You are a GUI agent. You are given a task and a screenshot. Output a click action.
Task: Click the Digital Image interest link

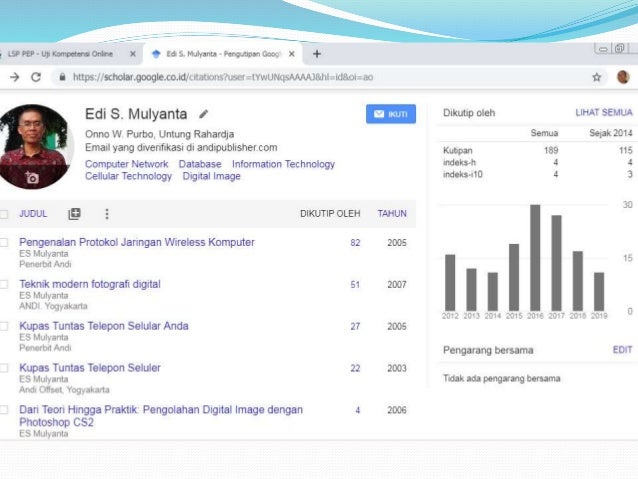(212, 176)
